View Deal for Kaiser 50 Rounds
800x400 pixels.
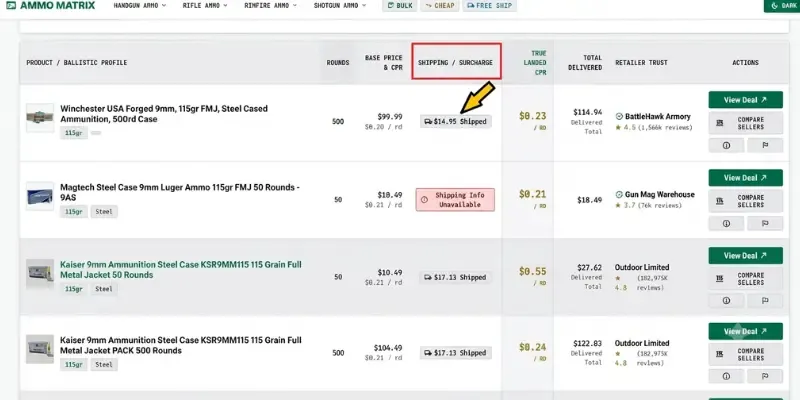pos(745,256)
